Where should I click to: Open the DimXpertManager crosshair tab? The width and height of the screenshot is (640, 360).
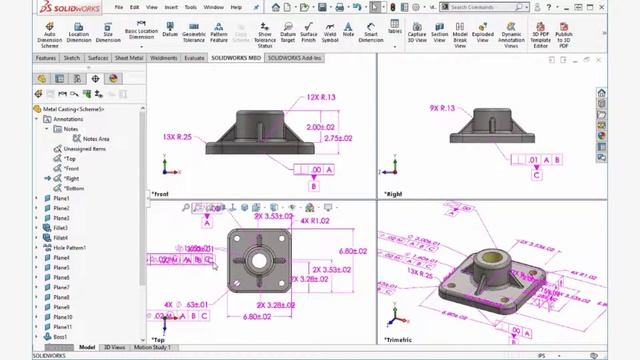95,78
